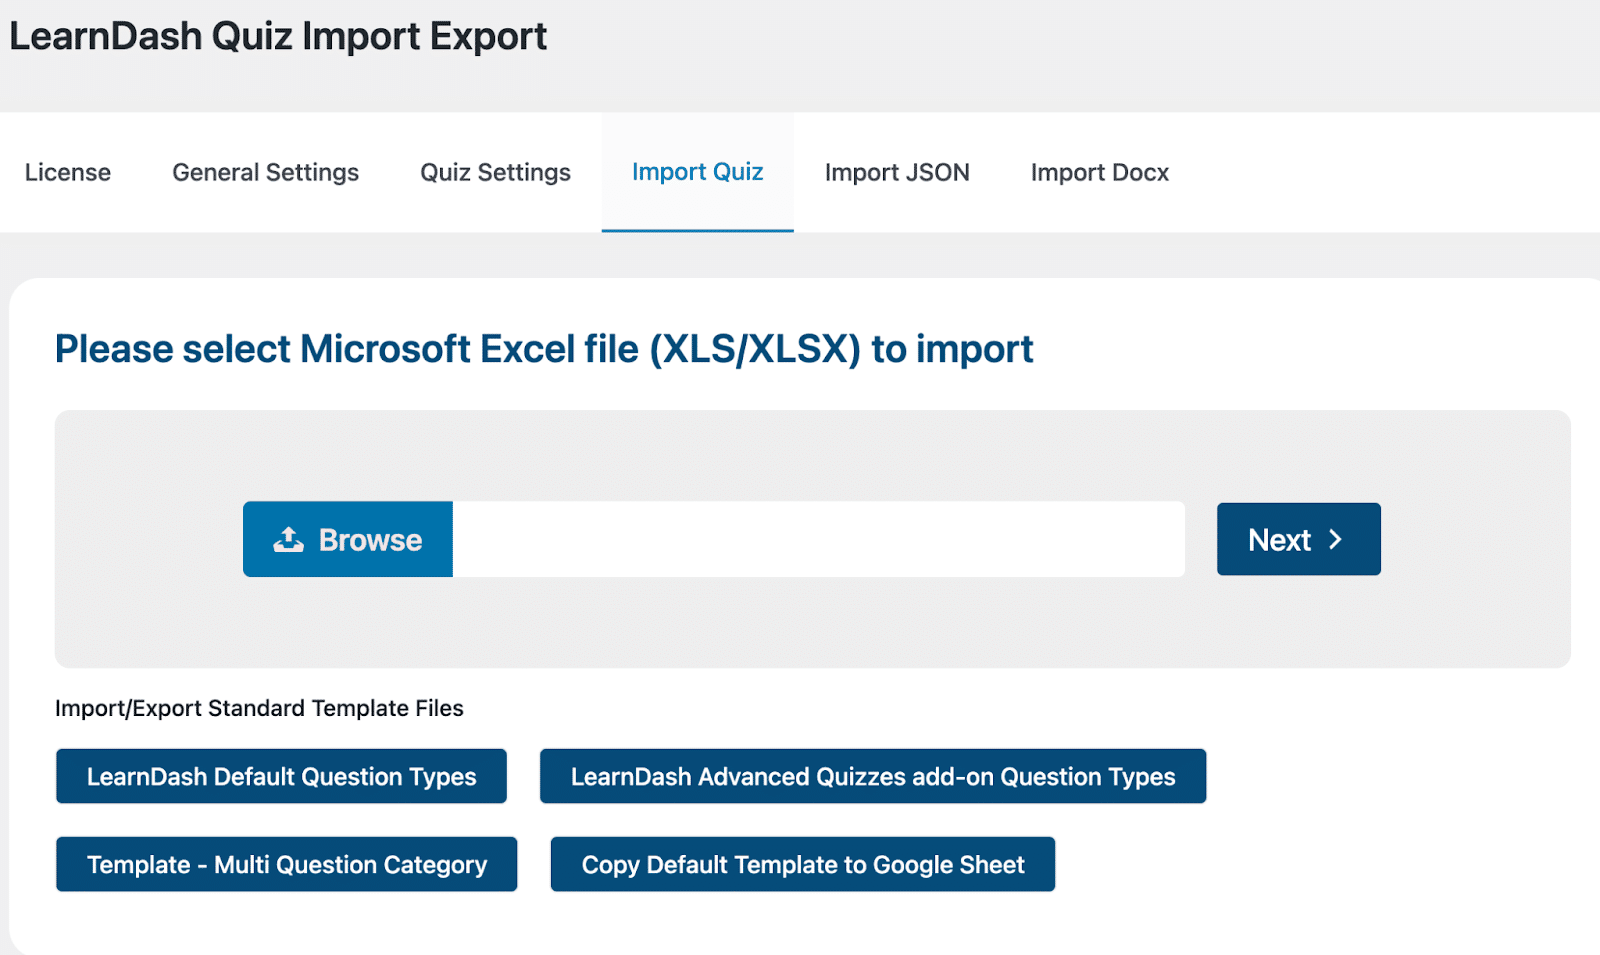Open the Import Docx tab

coord(1099,172)
